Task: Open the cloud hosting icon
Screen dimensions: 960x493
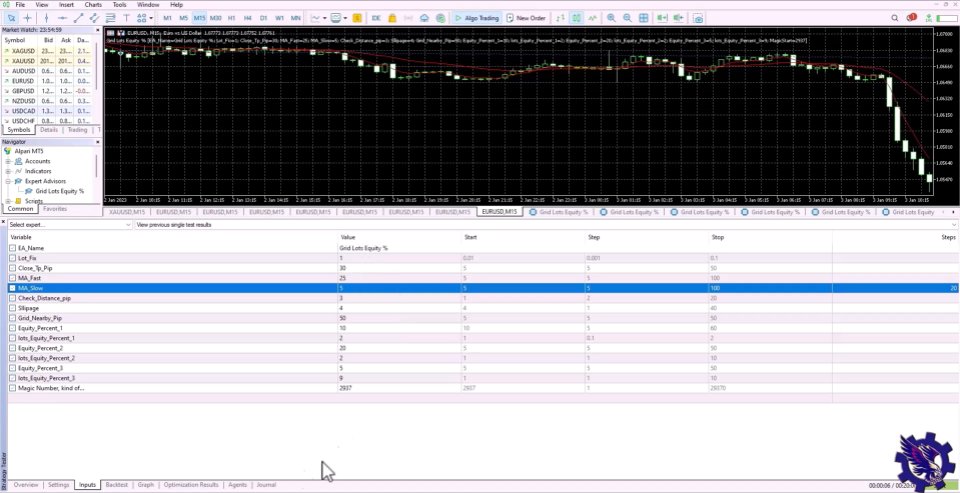Action: (424, 18)
